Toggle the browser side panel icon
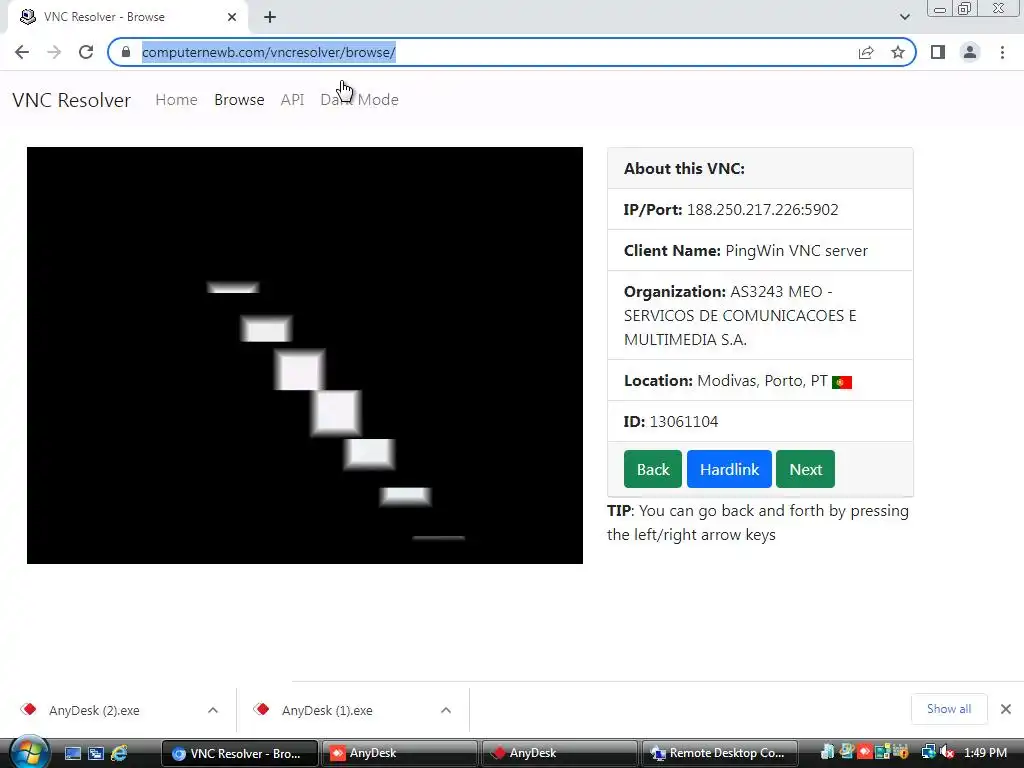The height and width of the screenshot is (768, 1024). pyautogui.click(x=938, y=52)
